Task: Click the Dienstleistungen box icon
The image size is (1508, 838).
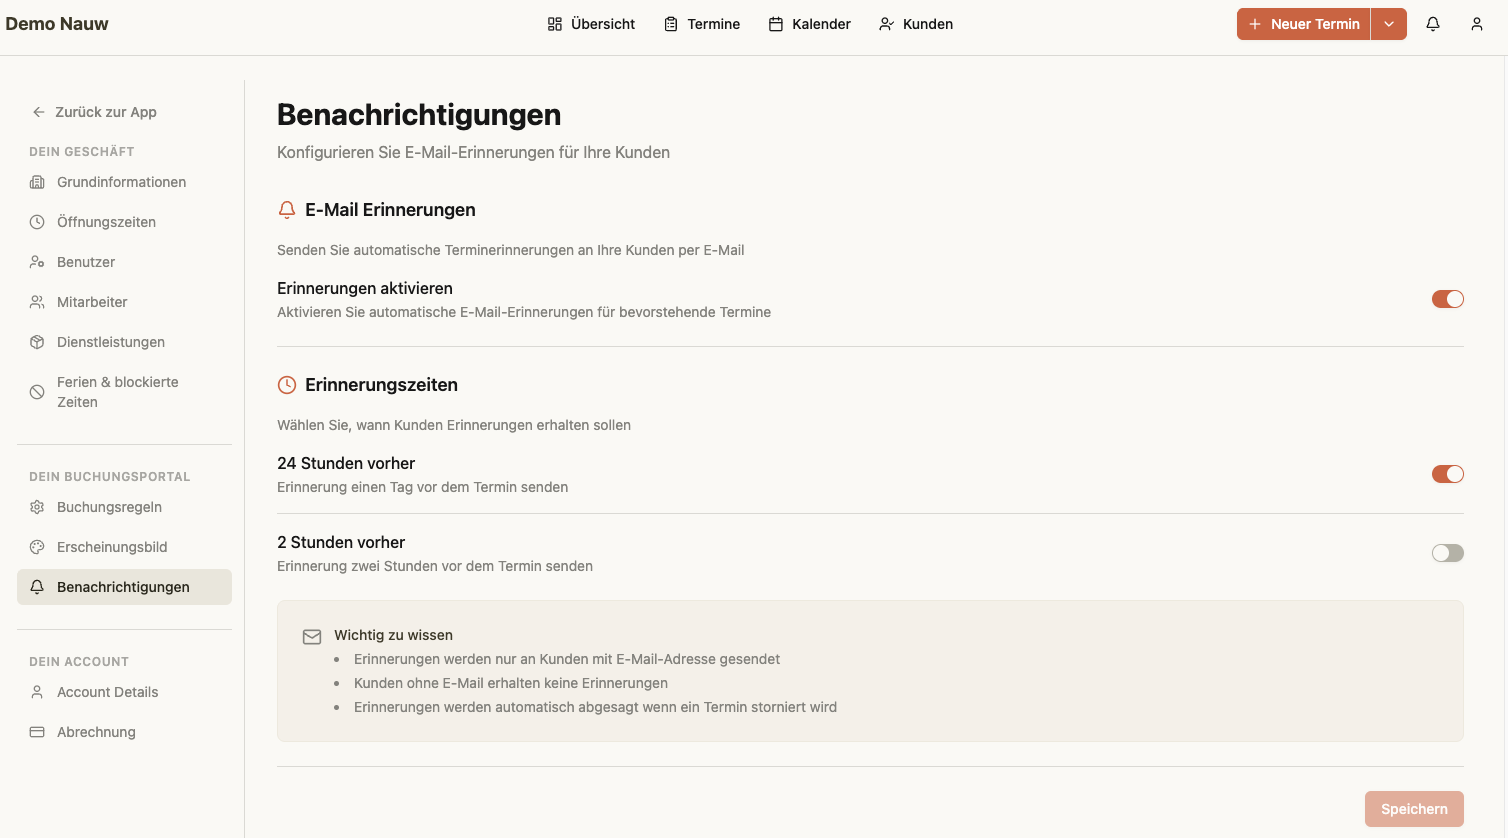Action: (x=37, y=342)
